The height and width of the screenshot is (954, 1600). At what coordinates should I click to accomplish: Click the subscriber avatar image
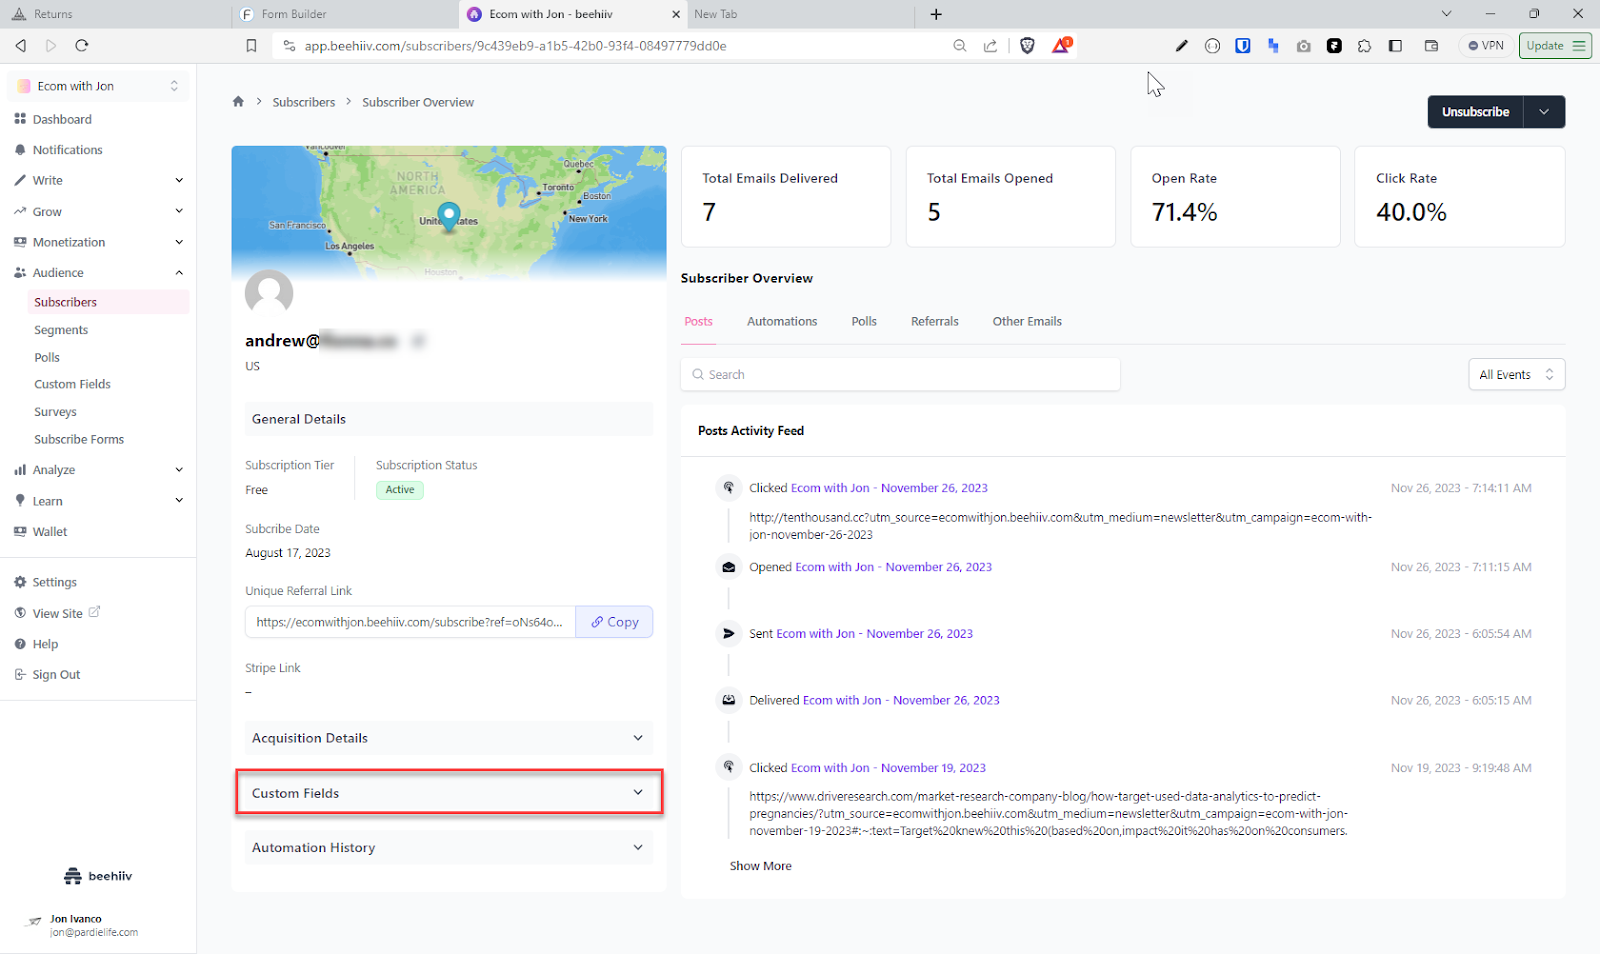click(x=269, y=293)
